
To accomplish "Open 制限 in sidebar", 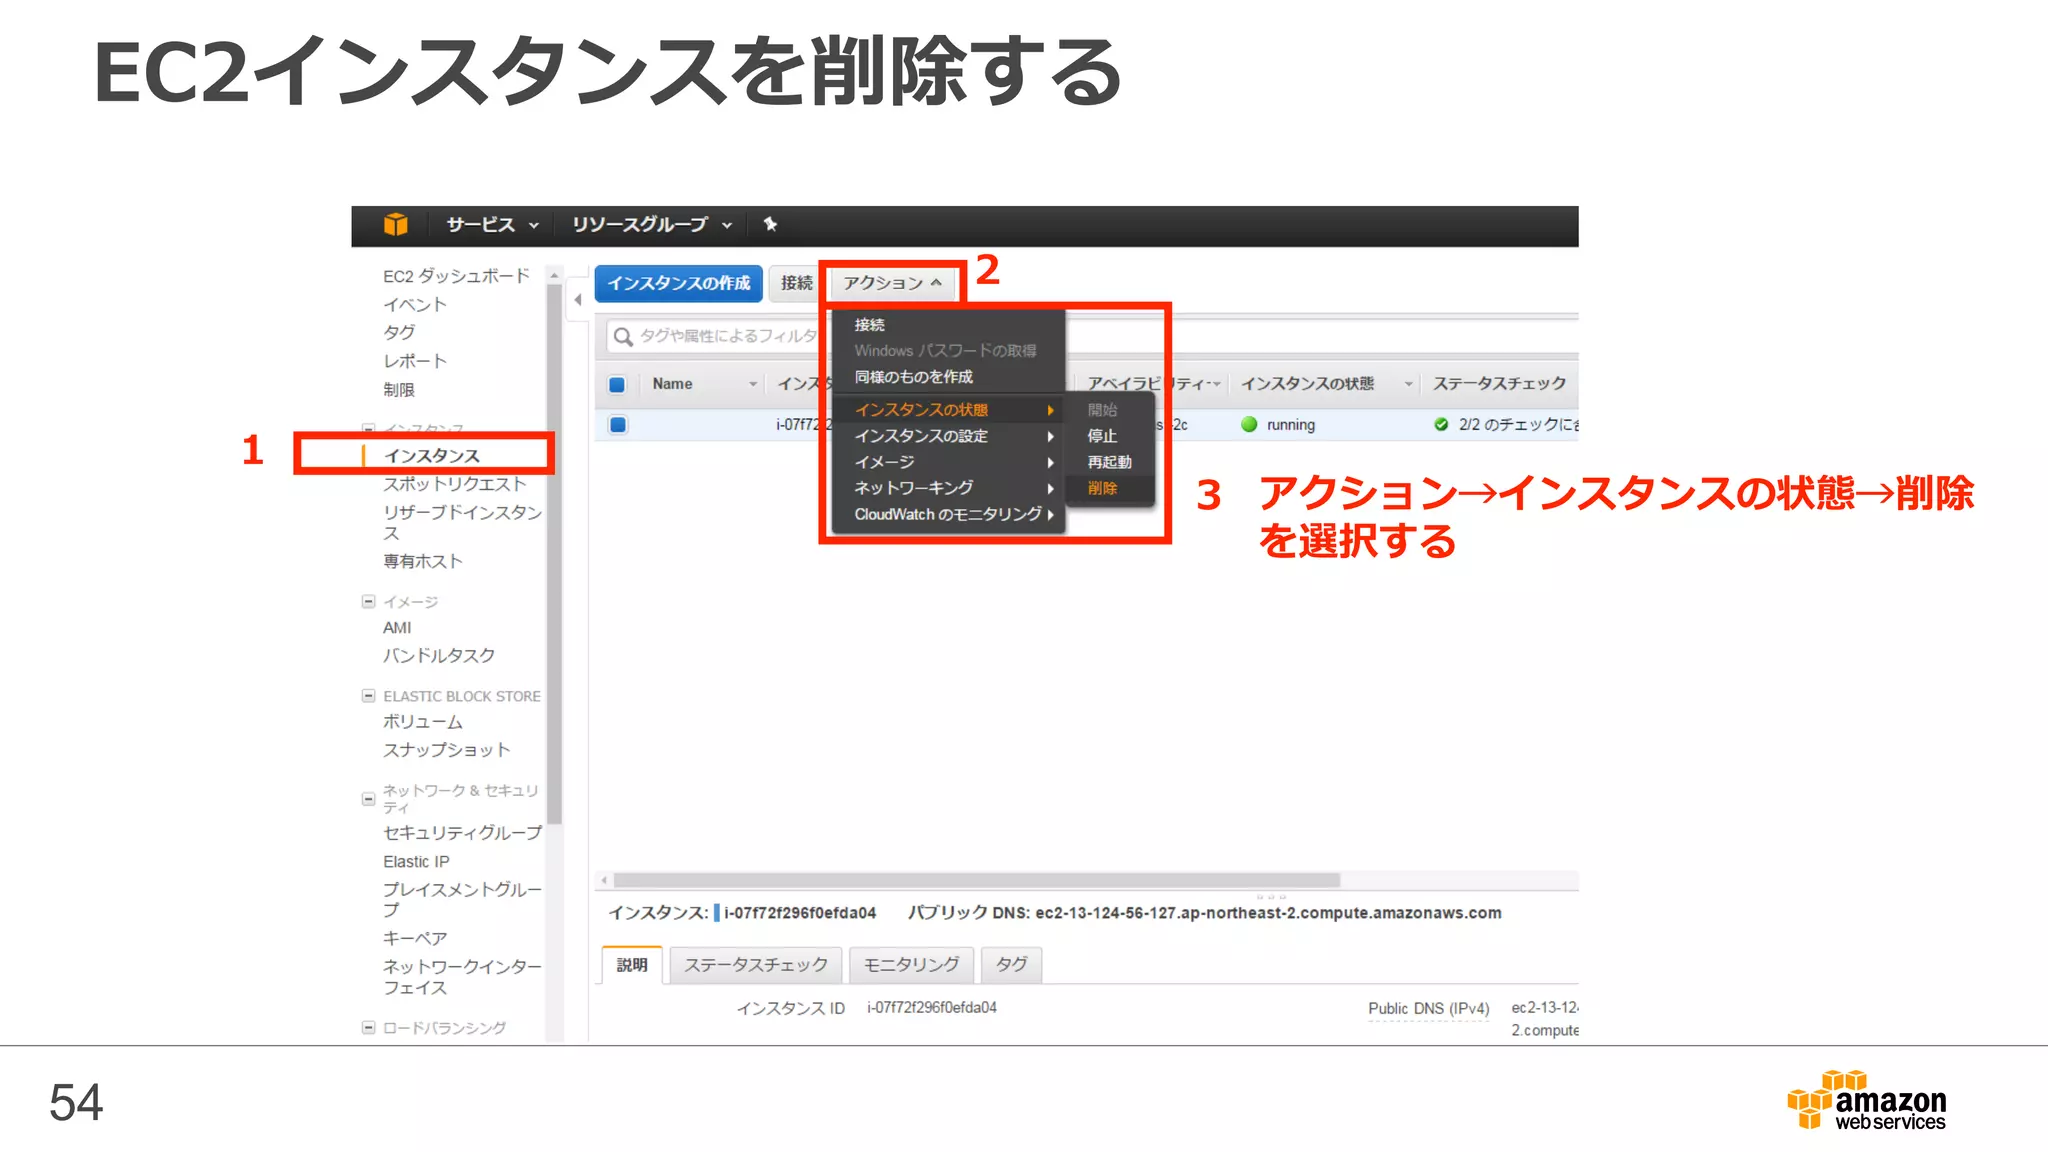I will click(x=398, y=390).
